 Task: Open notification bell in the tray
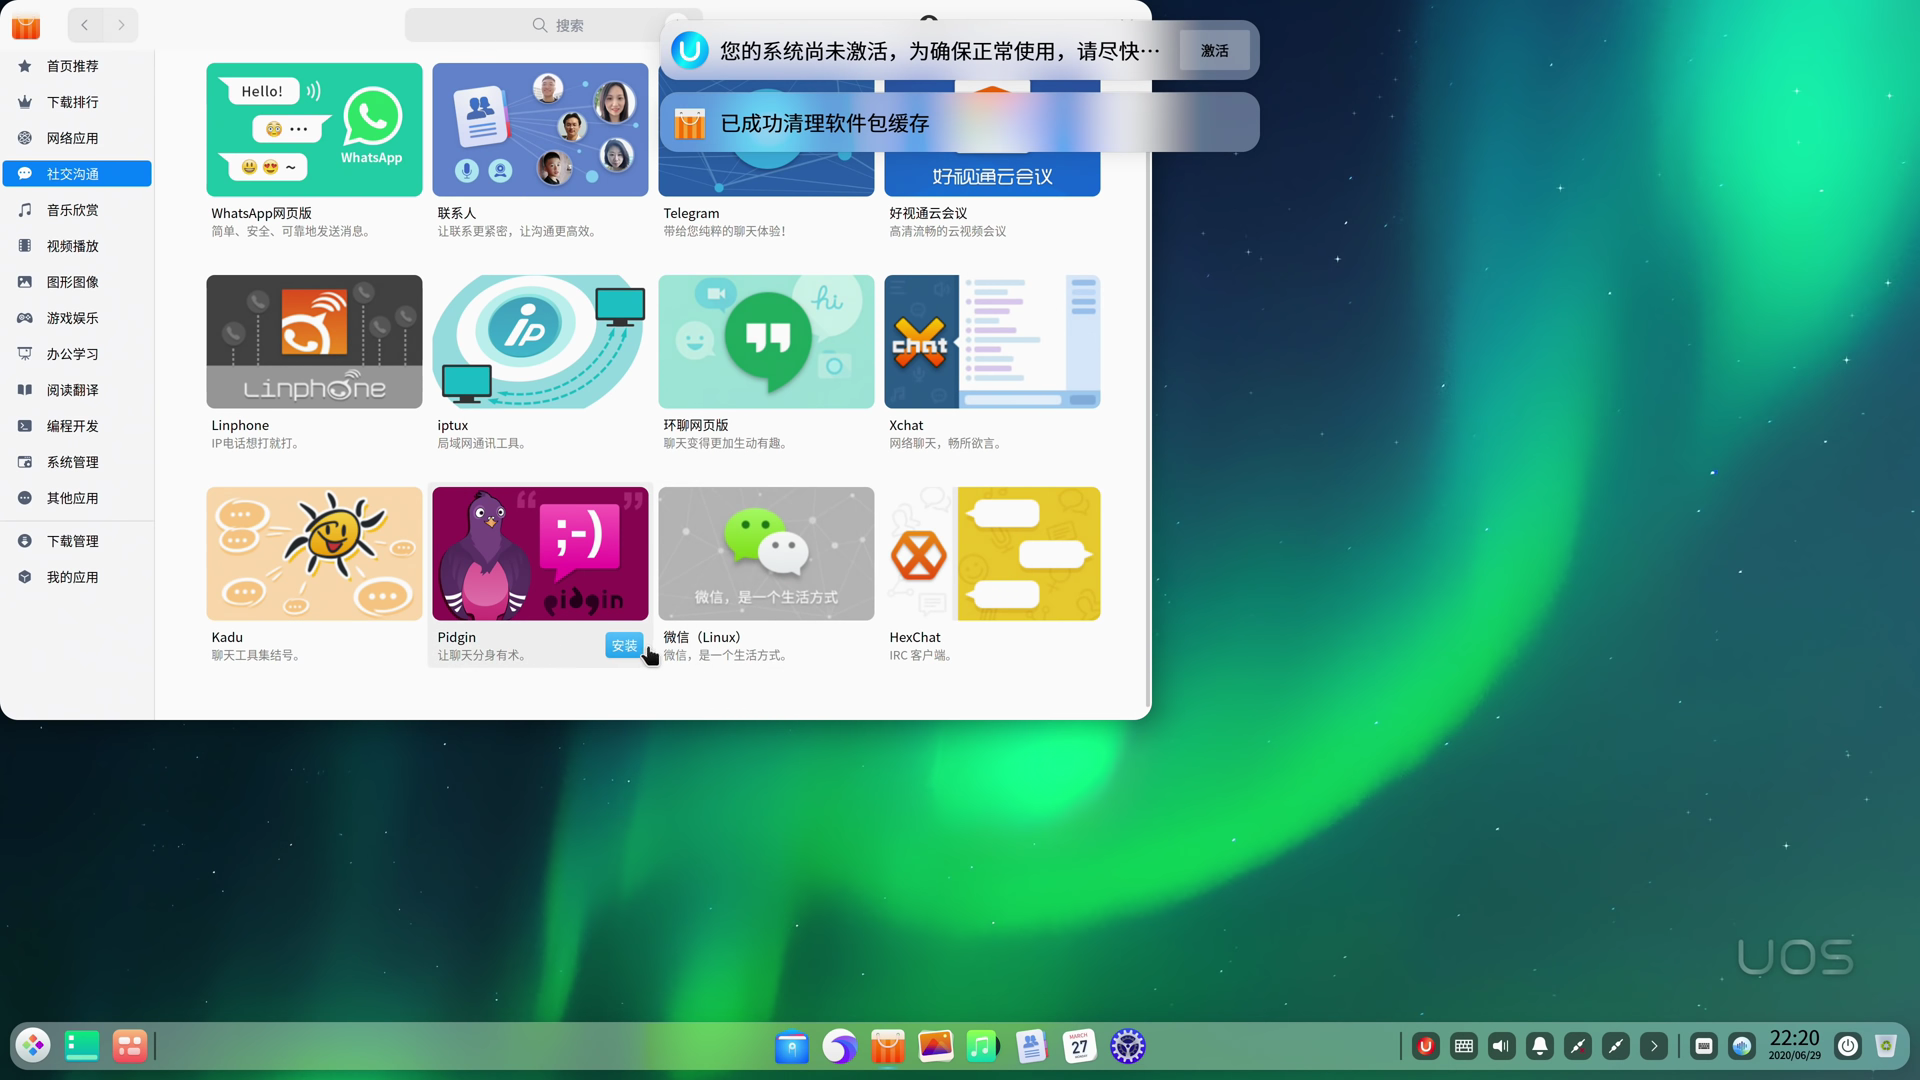tap(1540, 1047)
